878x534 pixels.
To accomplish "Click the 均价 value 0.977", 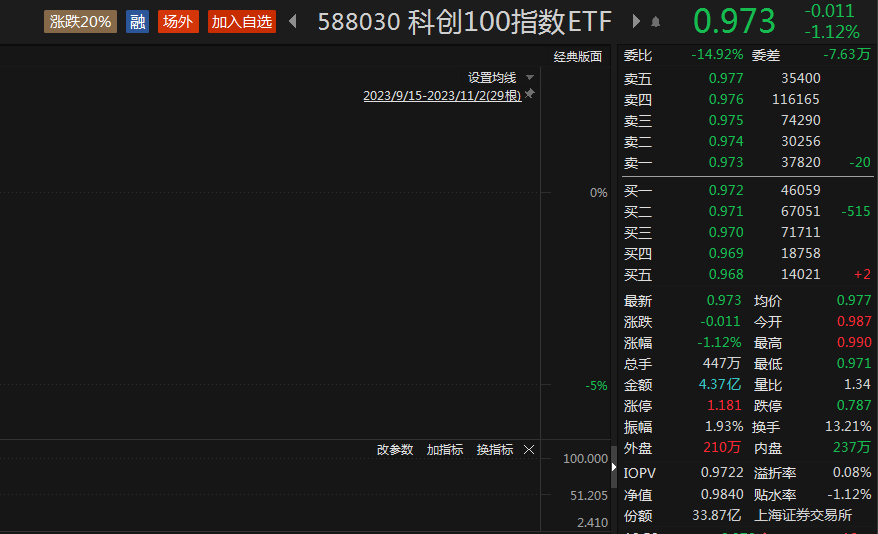I will tap(854, 301).
